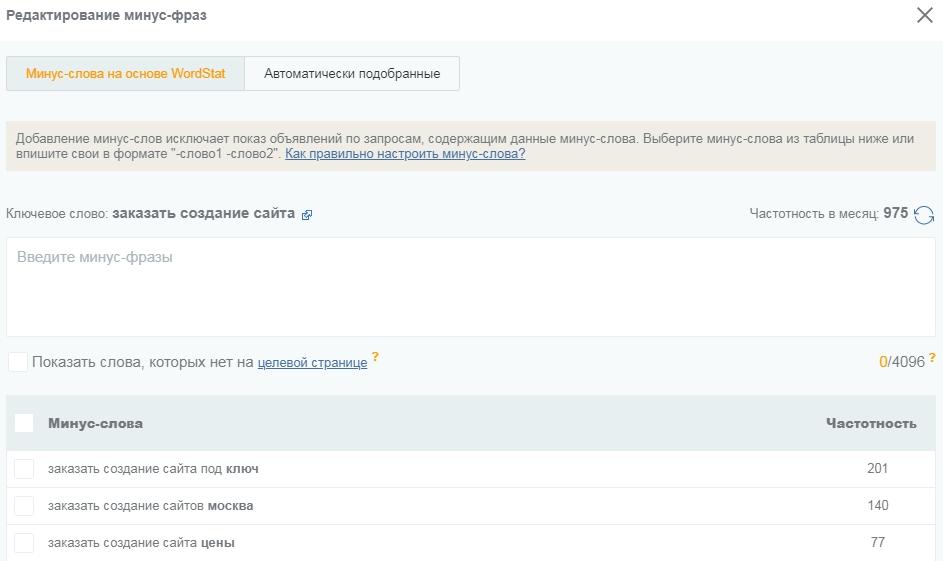Image resolution: width=943 pixels, height=561 pixels.
Task: Enable 'Показать слова, которых нет' checkbox
Action: pyautogui.click(x=18, y=362)
